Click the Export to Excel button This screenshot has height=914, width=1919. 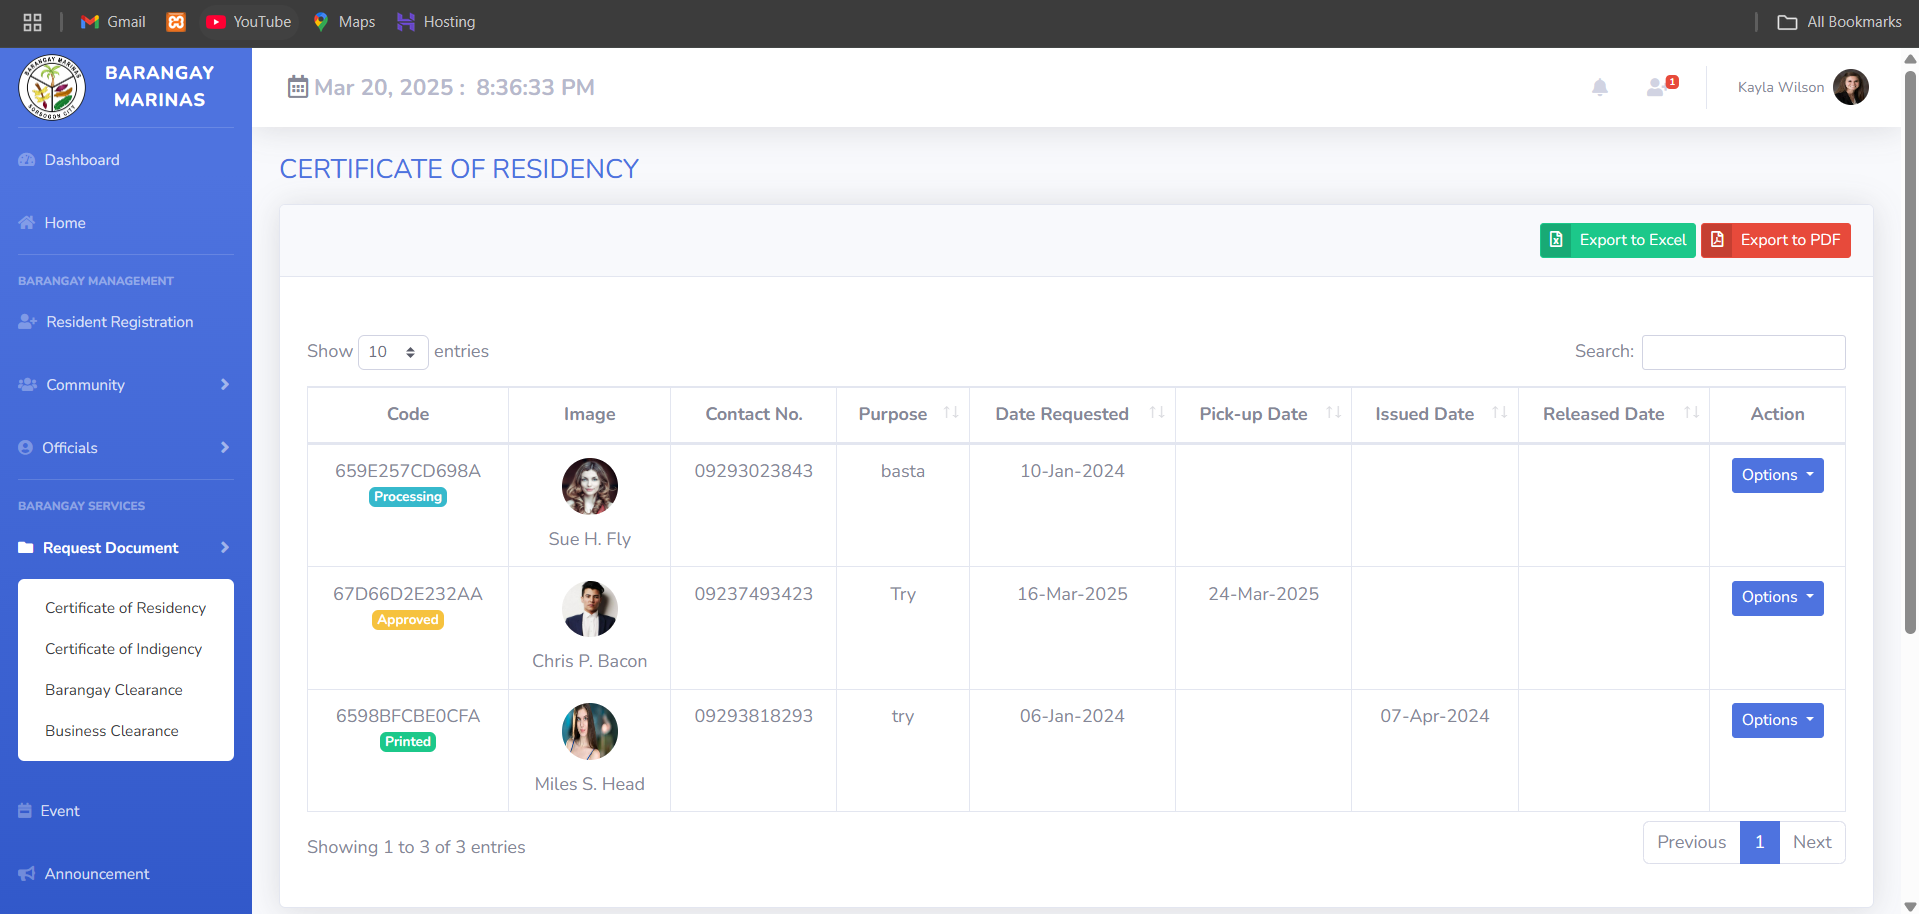pos(1617,240)
